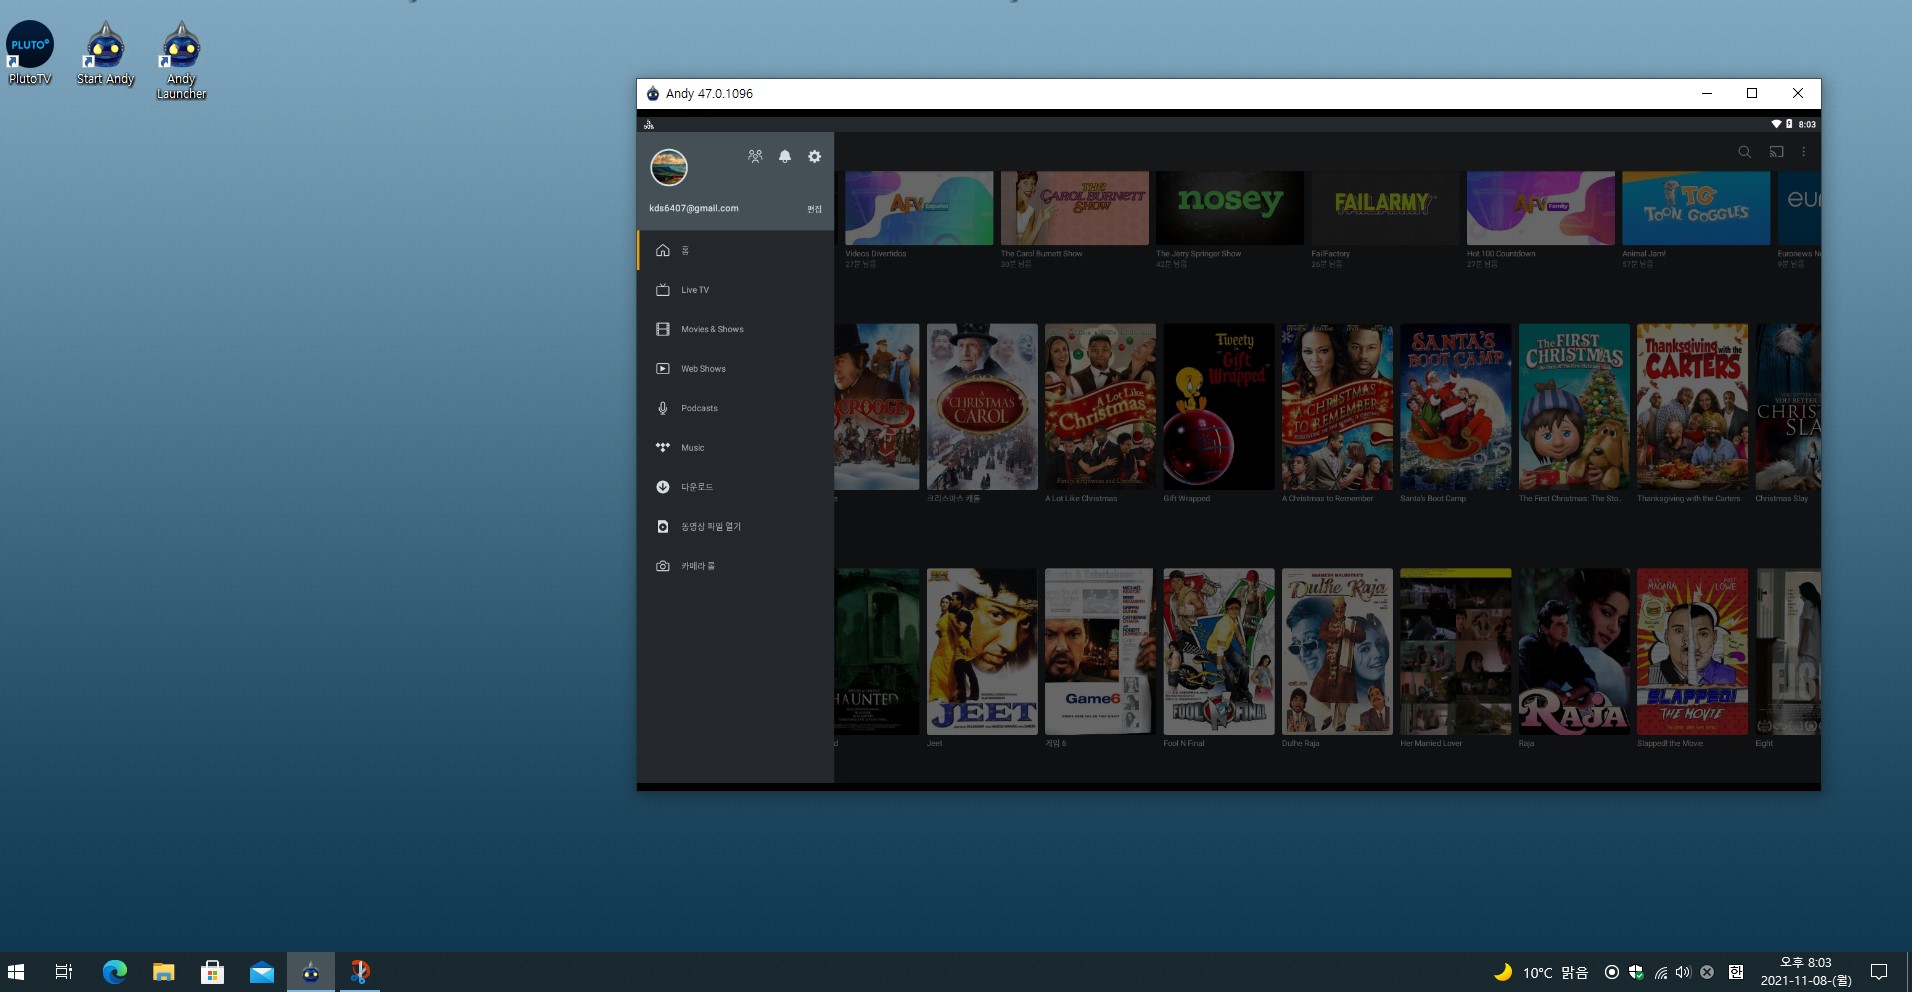Viewport: 1912px width, 992px height.
Task: Click the 편집 edit link beside the email
Action: (x=814, y=209)
